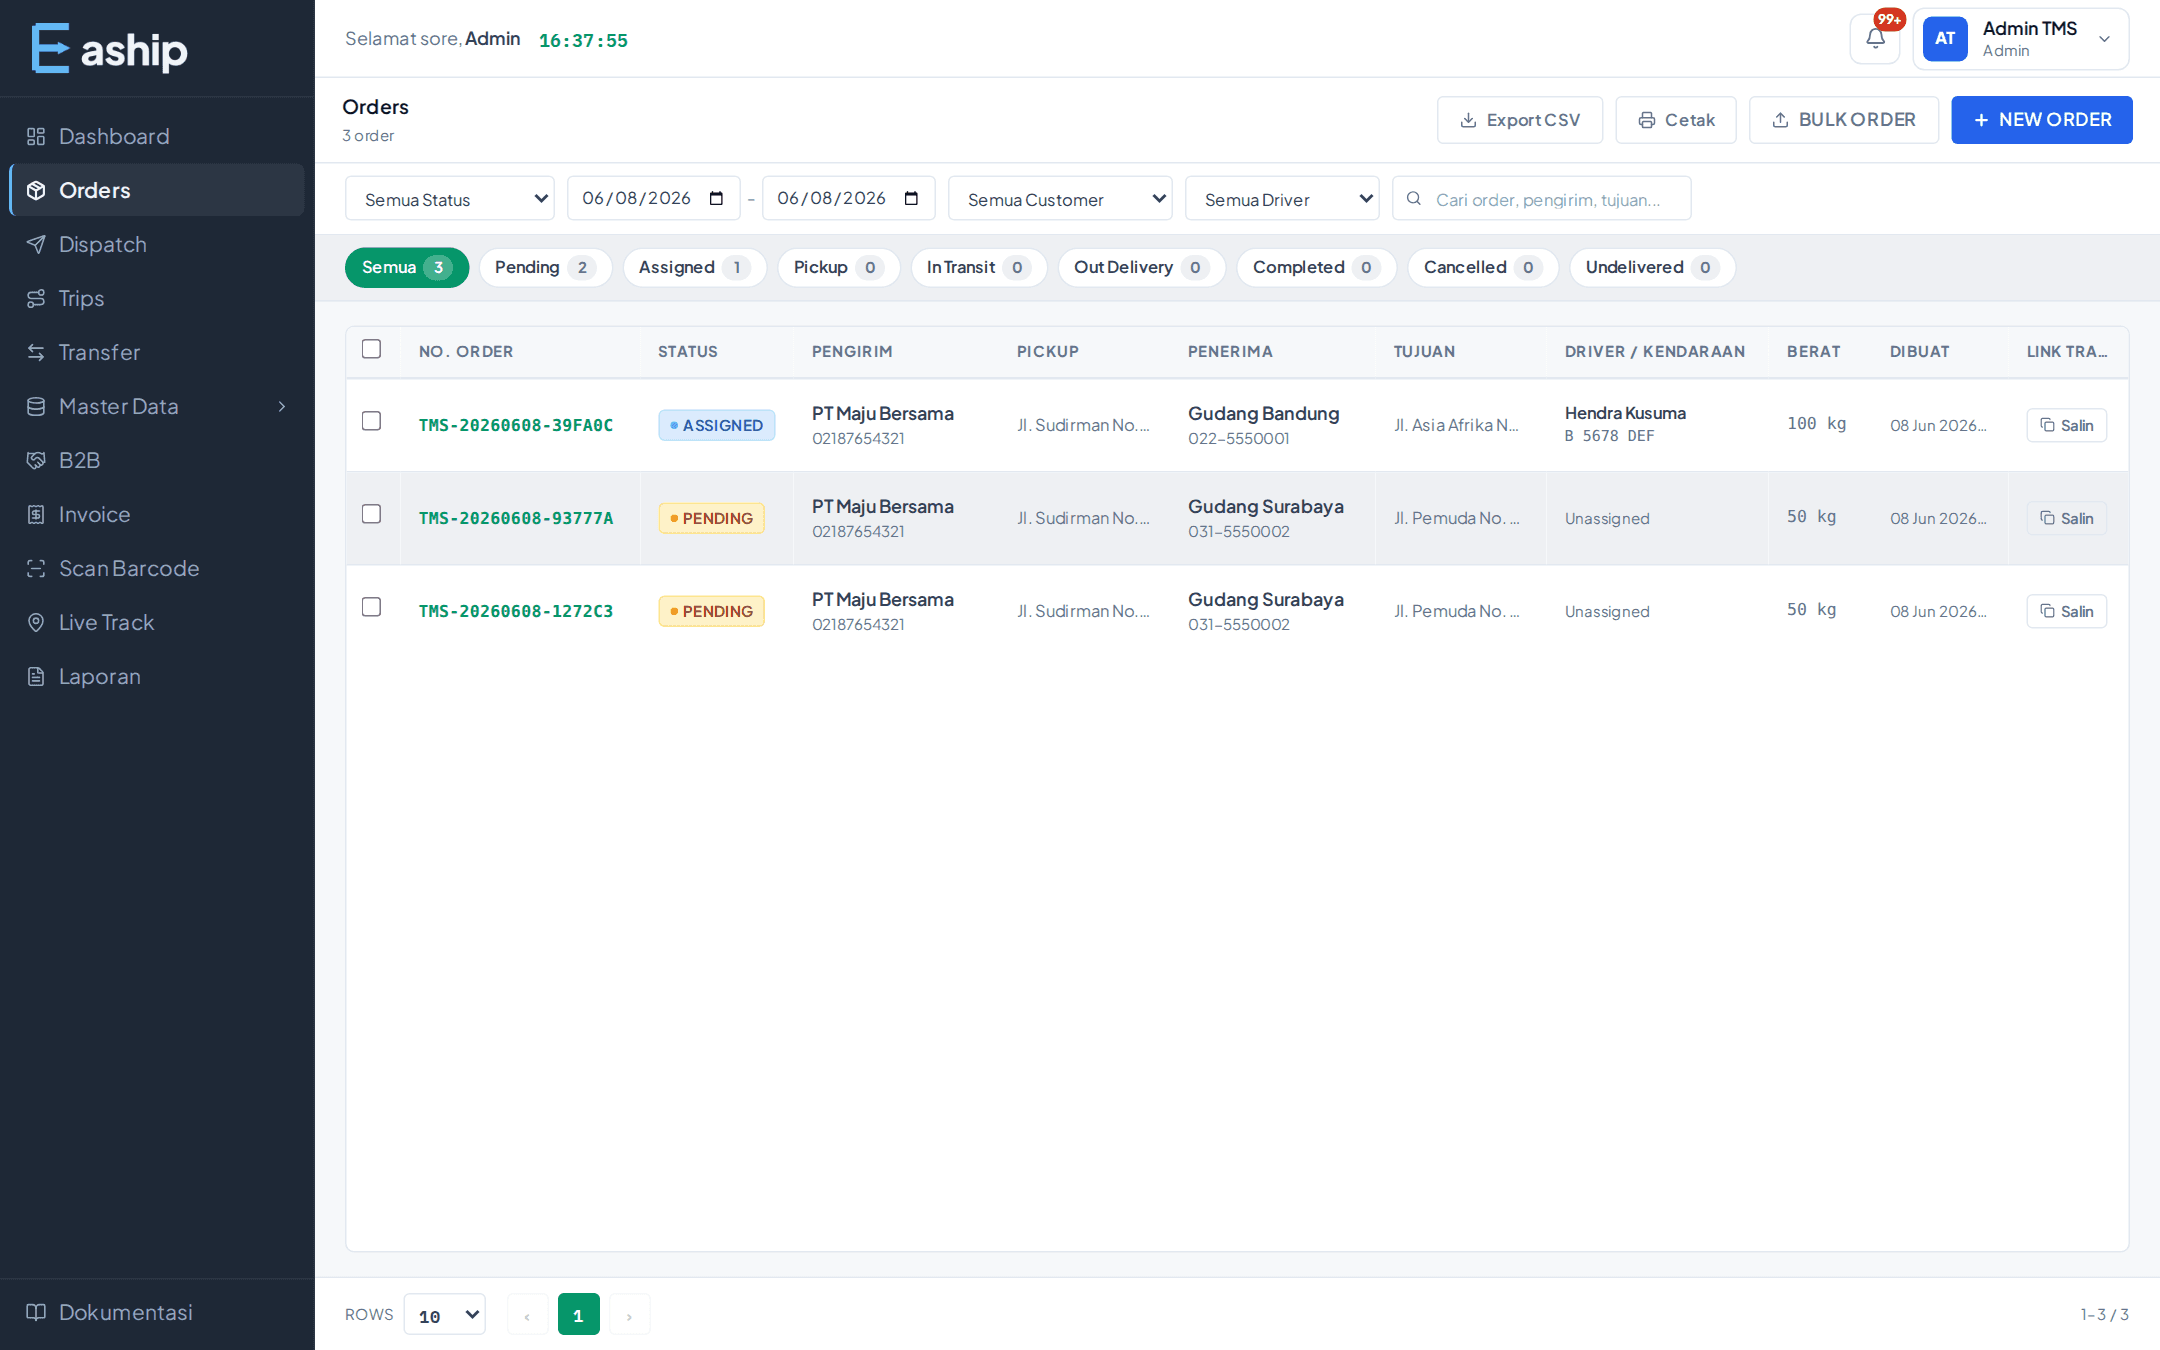Screen dimensions: 2160x1350
Task: Select the Out Delivery filter tab
Action: tap(1141, 267)
